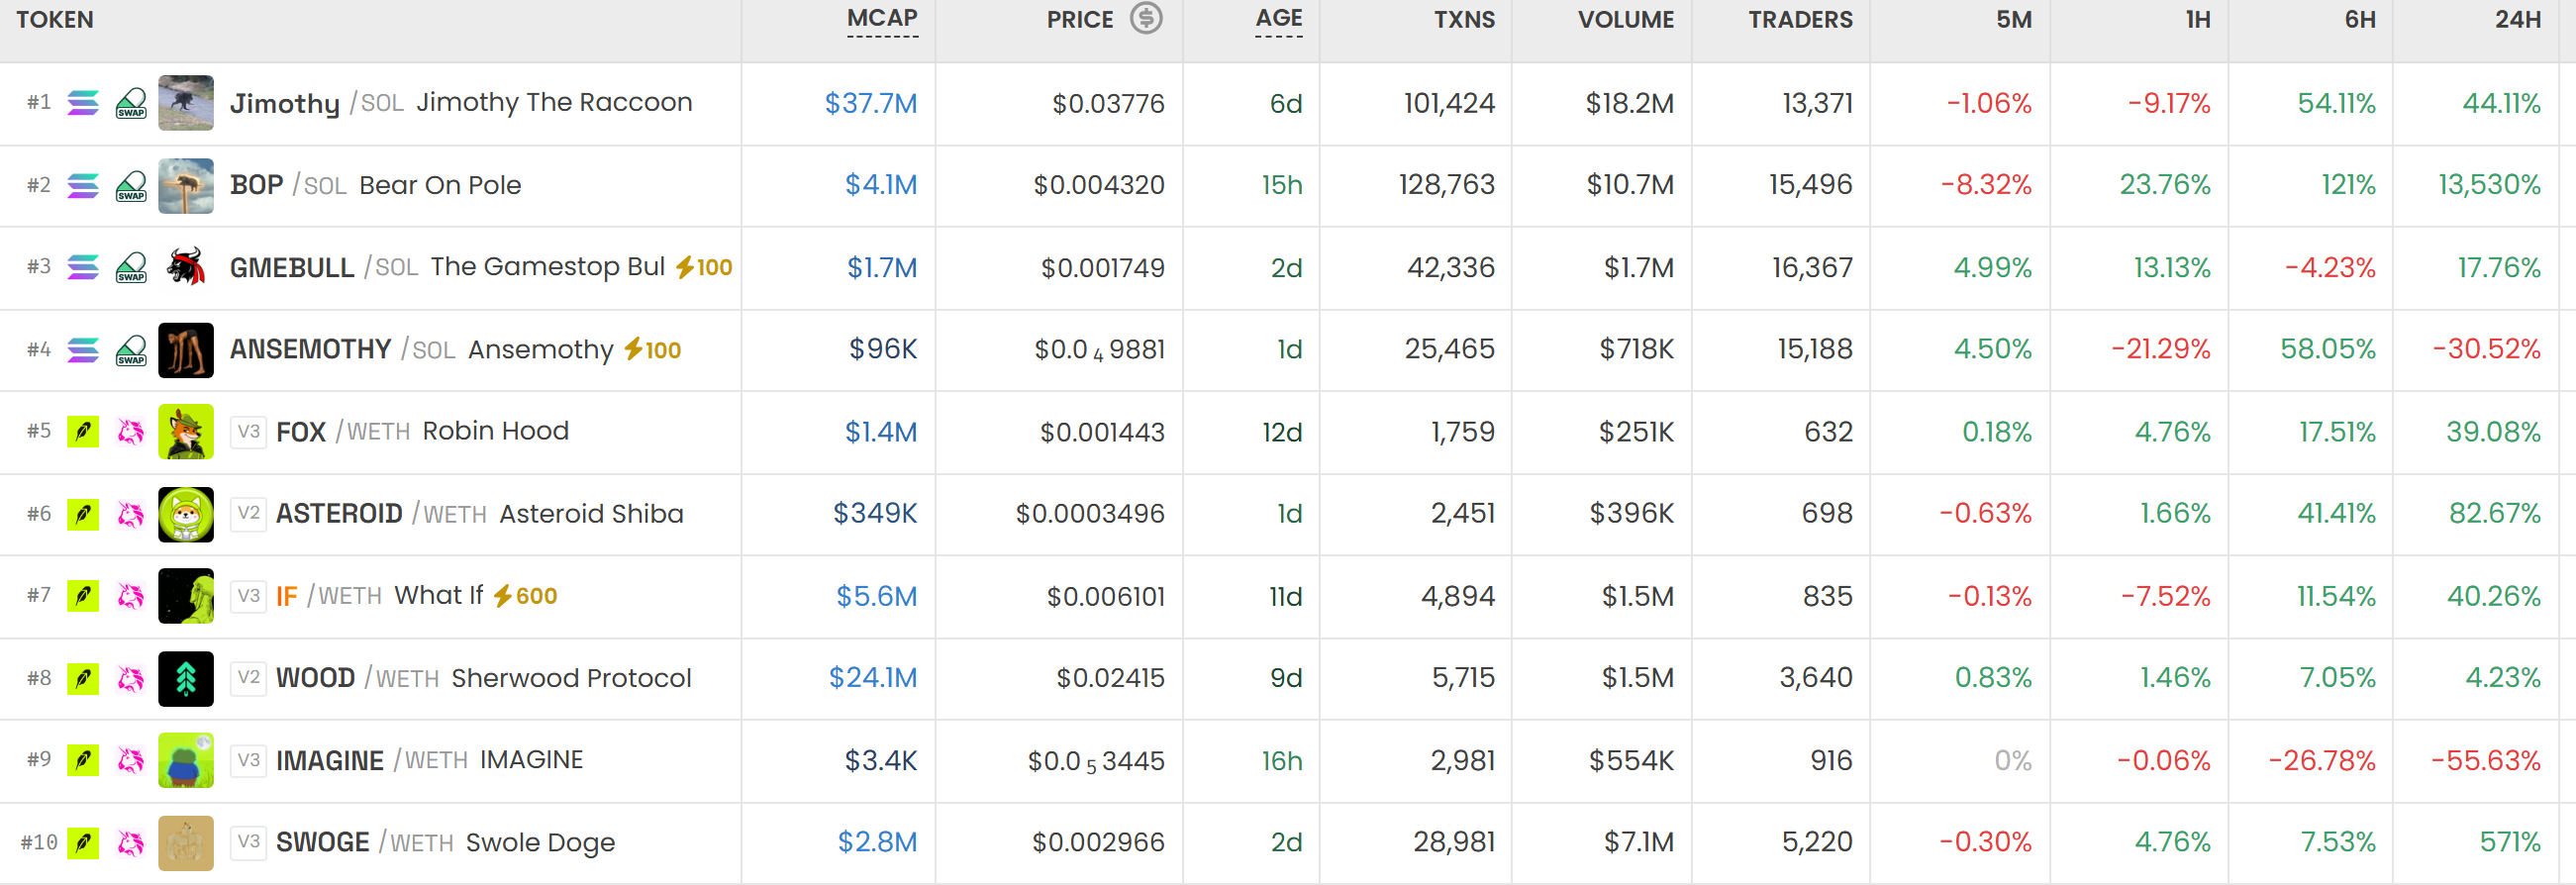Click the $24.1M market cap value
2576x885 pixels.
point(872,678)
